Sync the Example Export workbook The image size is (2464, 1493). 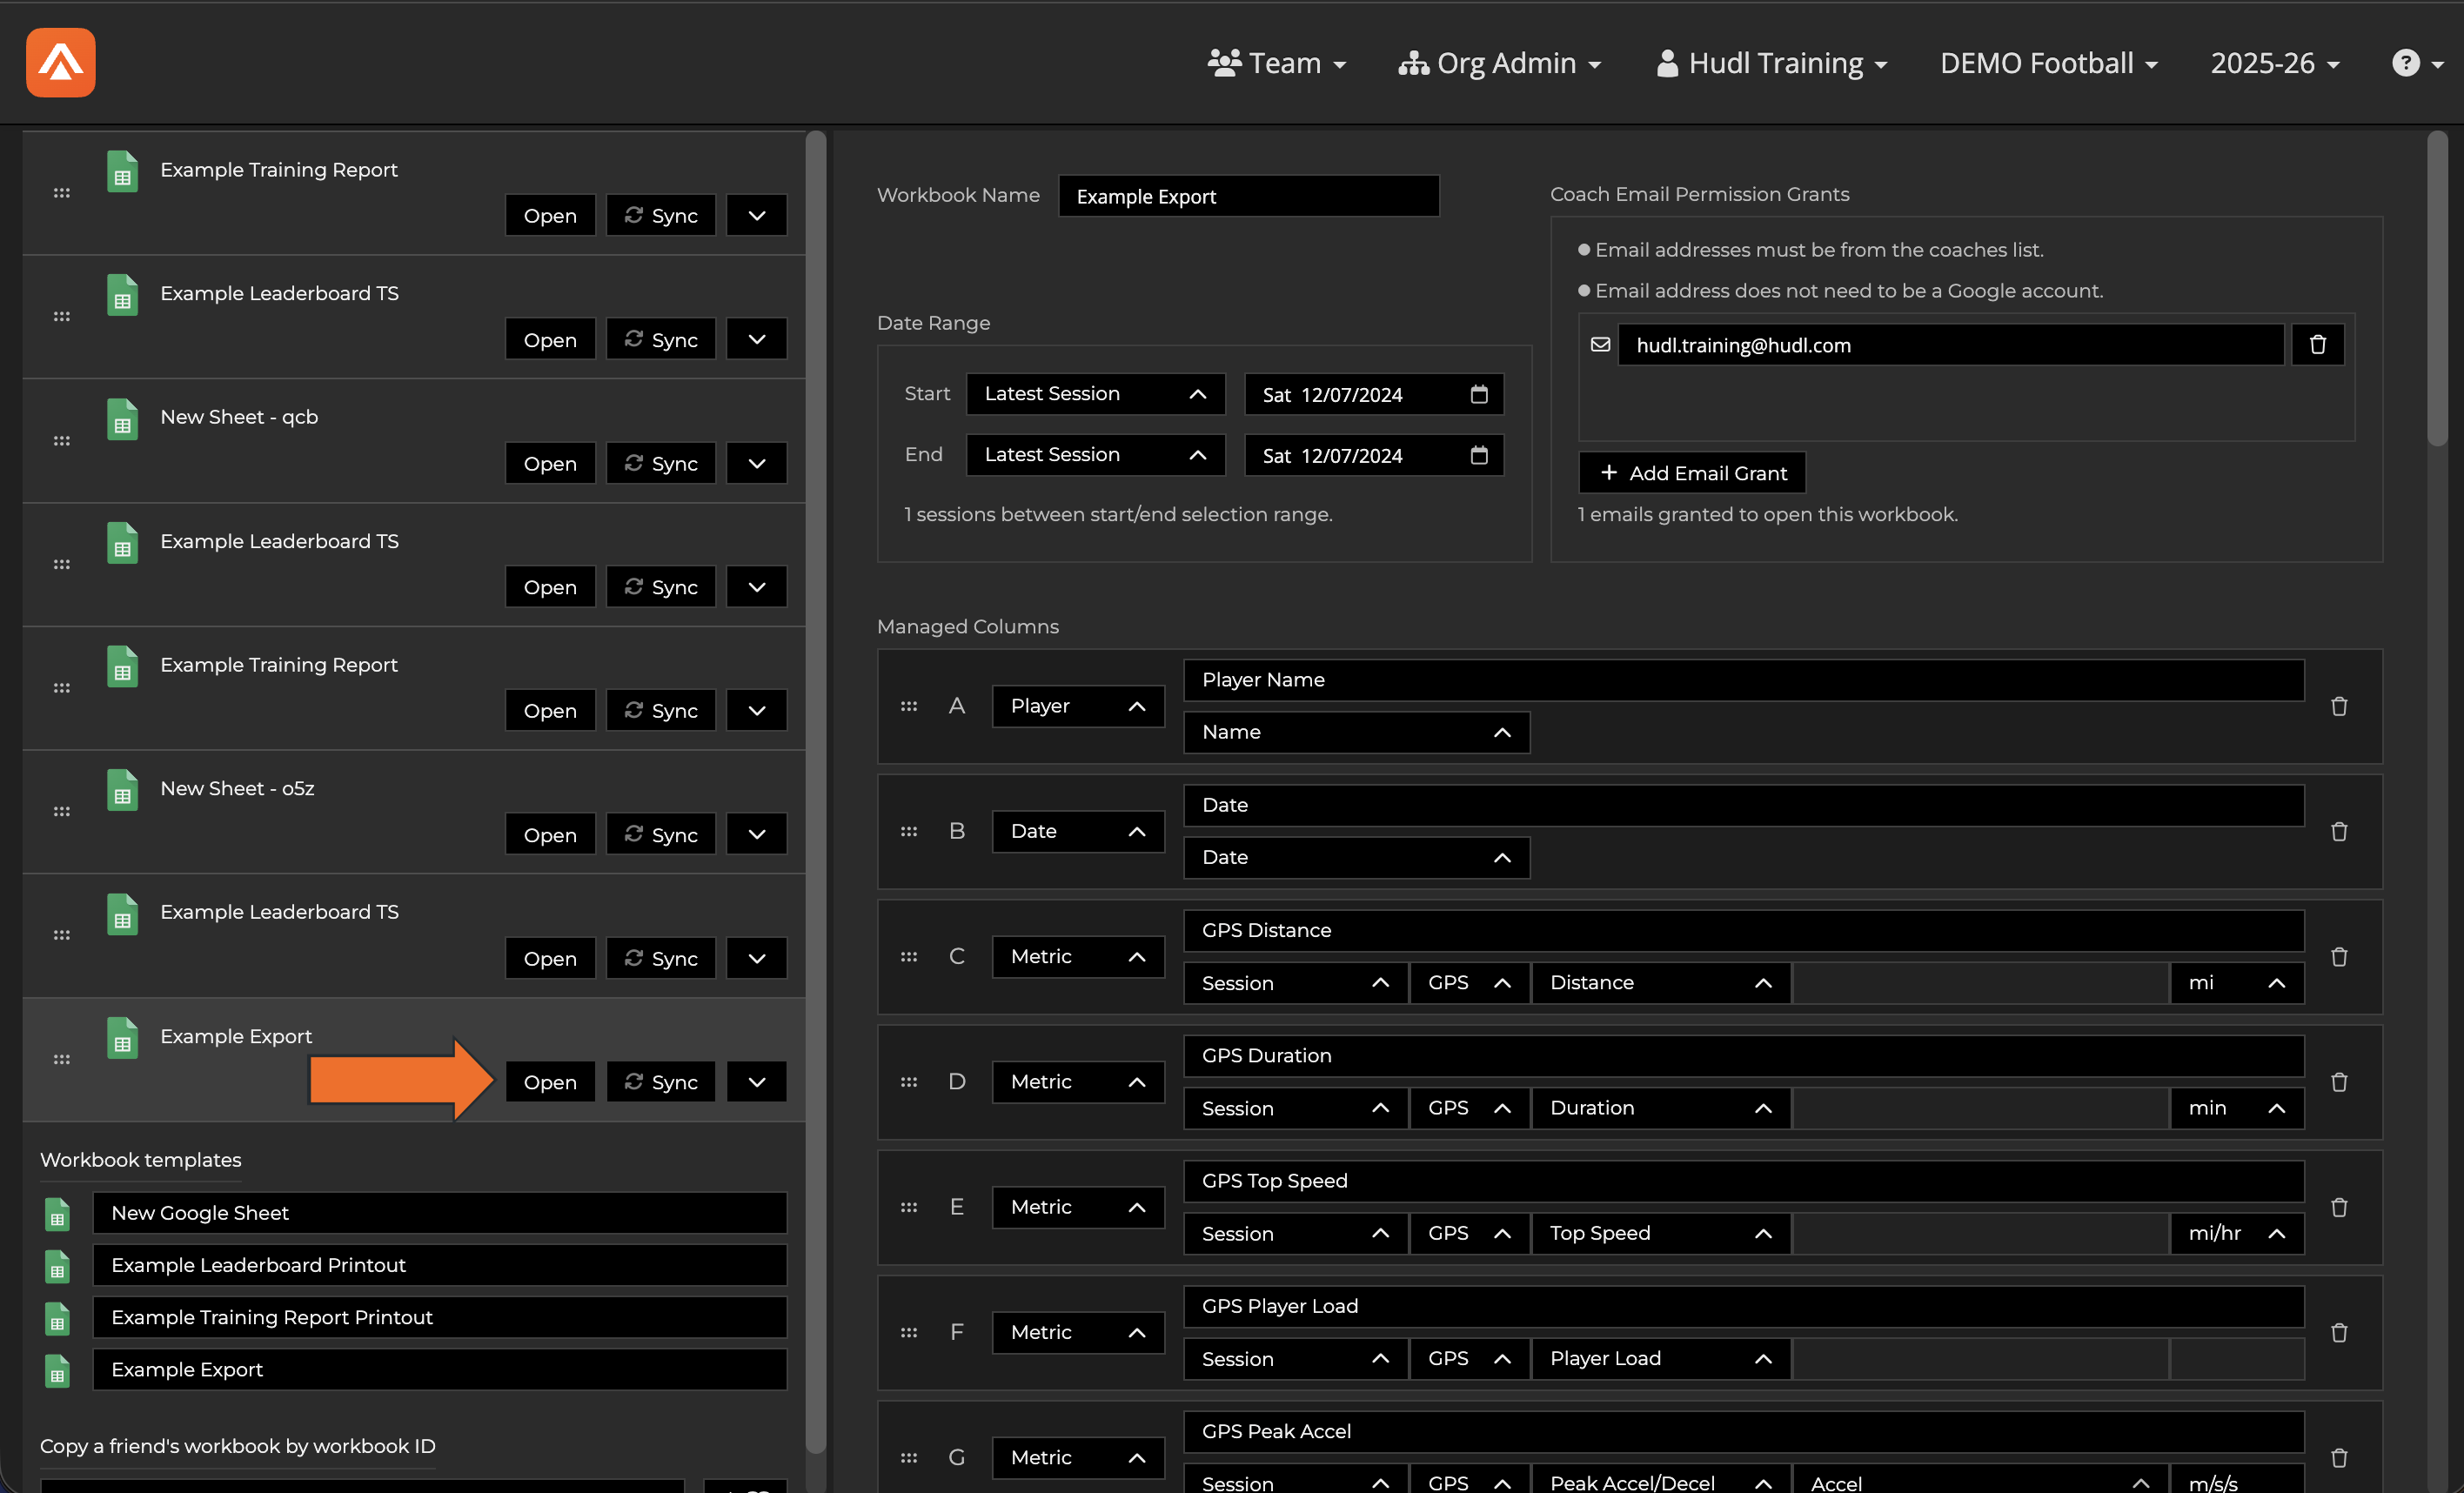coord(661,1082)
